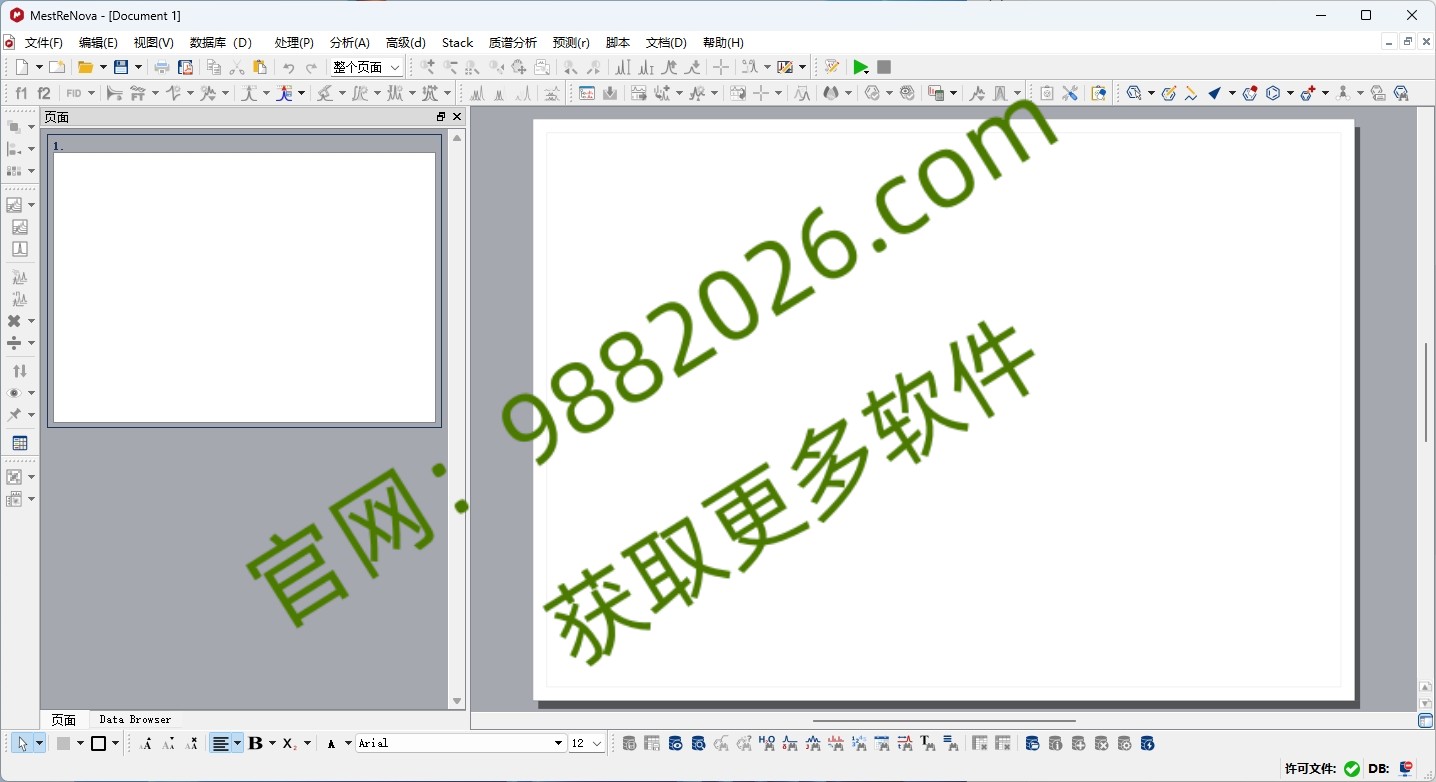Viewport: 1436px width, 782px height.
Task: Switch to the Data Browser tab
Action: tap(135, 719)
